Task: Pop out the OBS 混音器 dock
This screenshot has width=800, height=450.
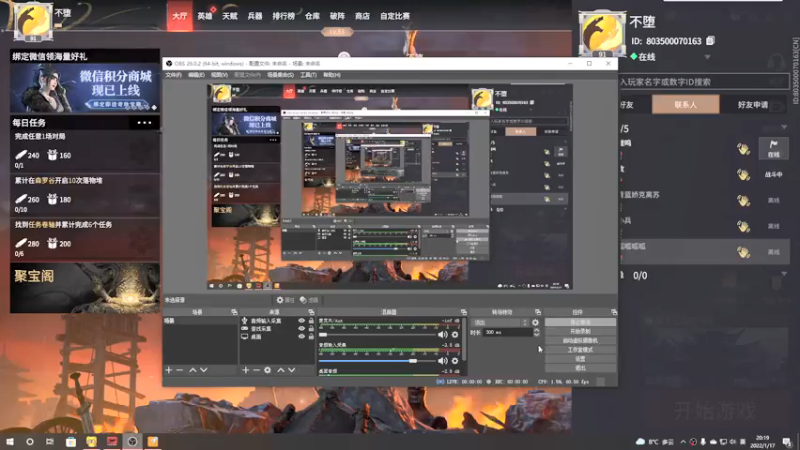Action: (x=464, y=312)
